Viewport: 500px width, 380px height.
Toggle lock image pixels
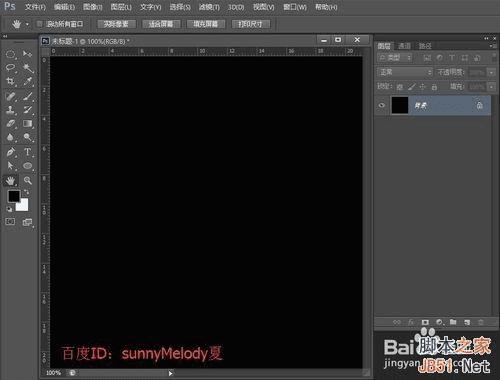pyautogui.click(x=412, y=87)
